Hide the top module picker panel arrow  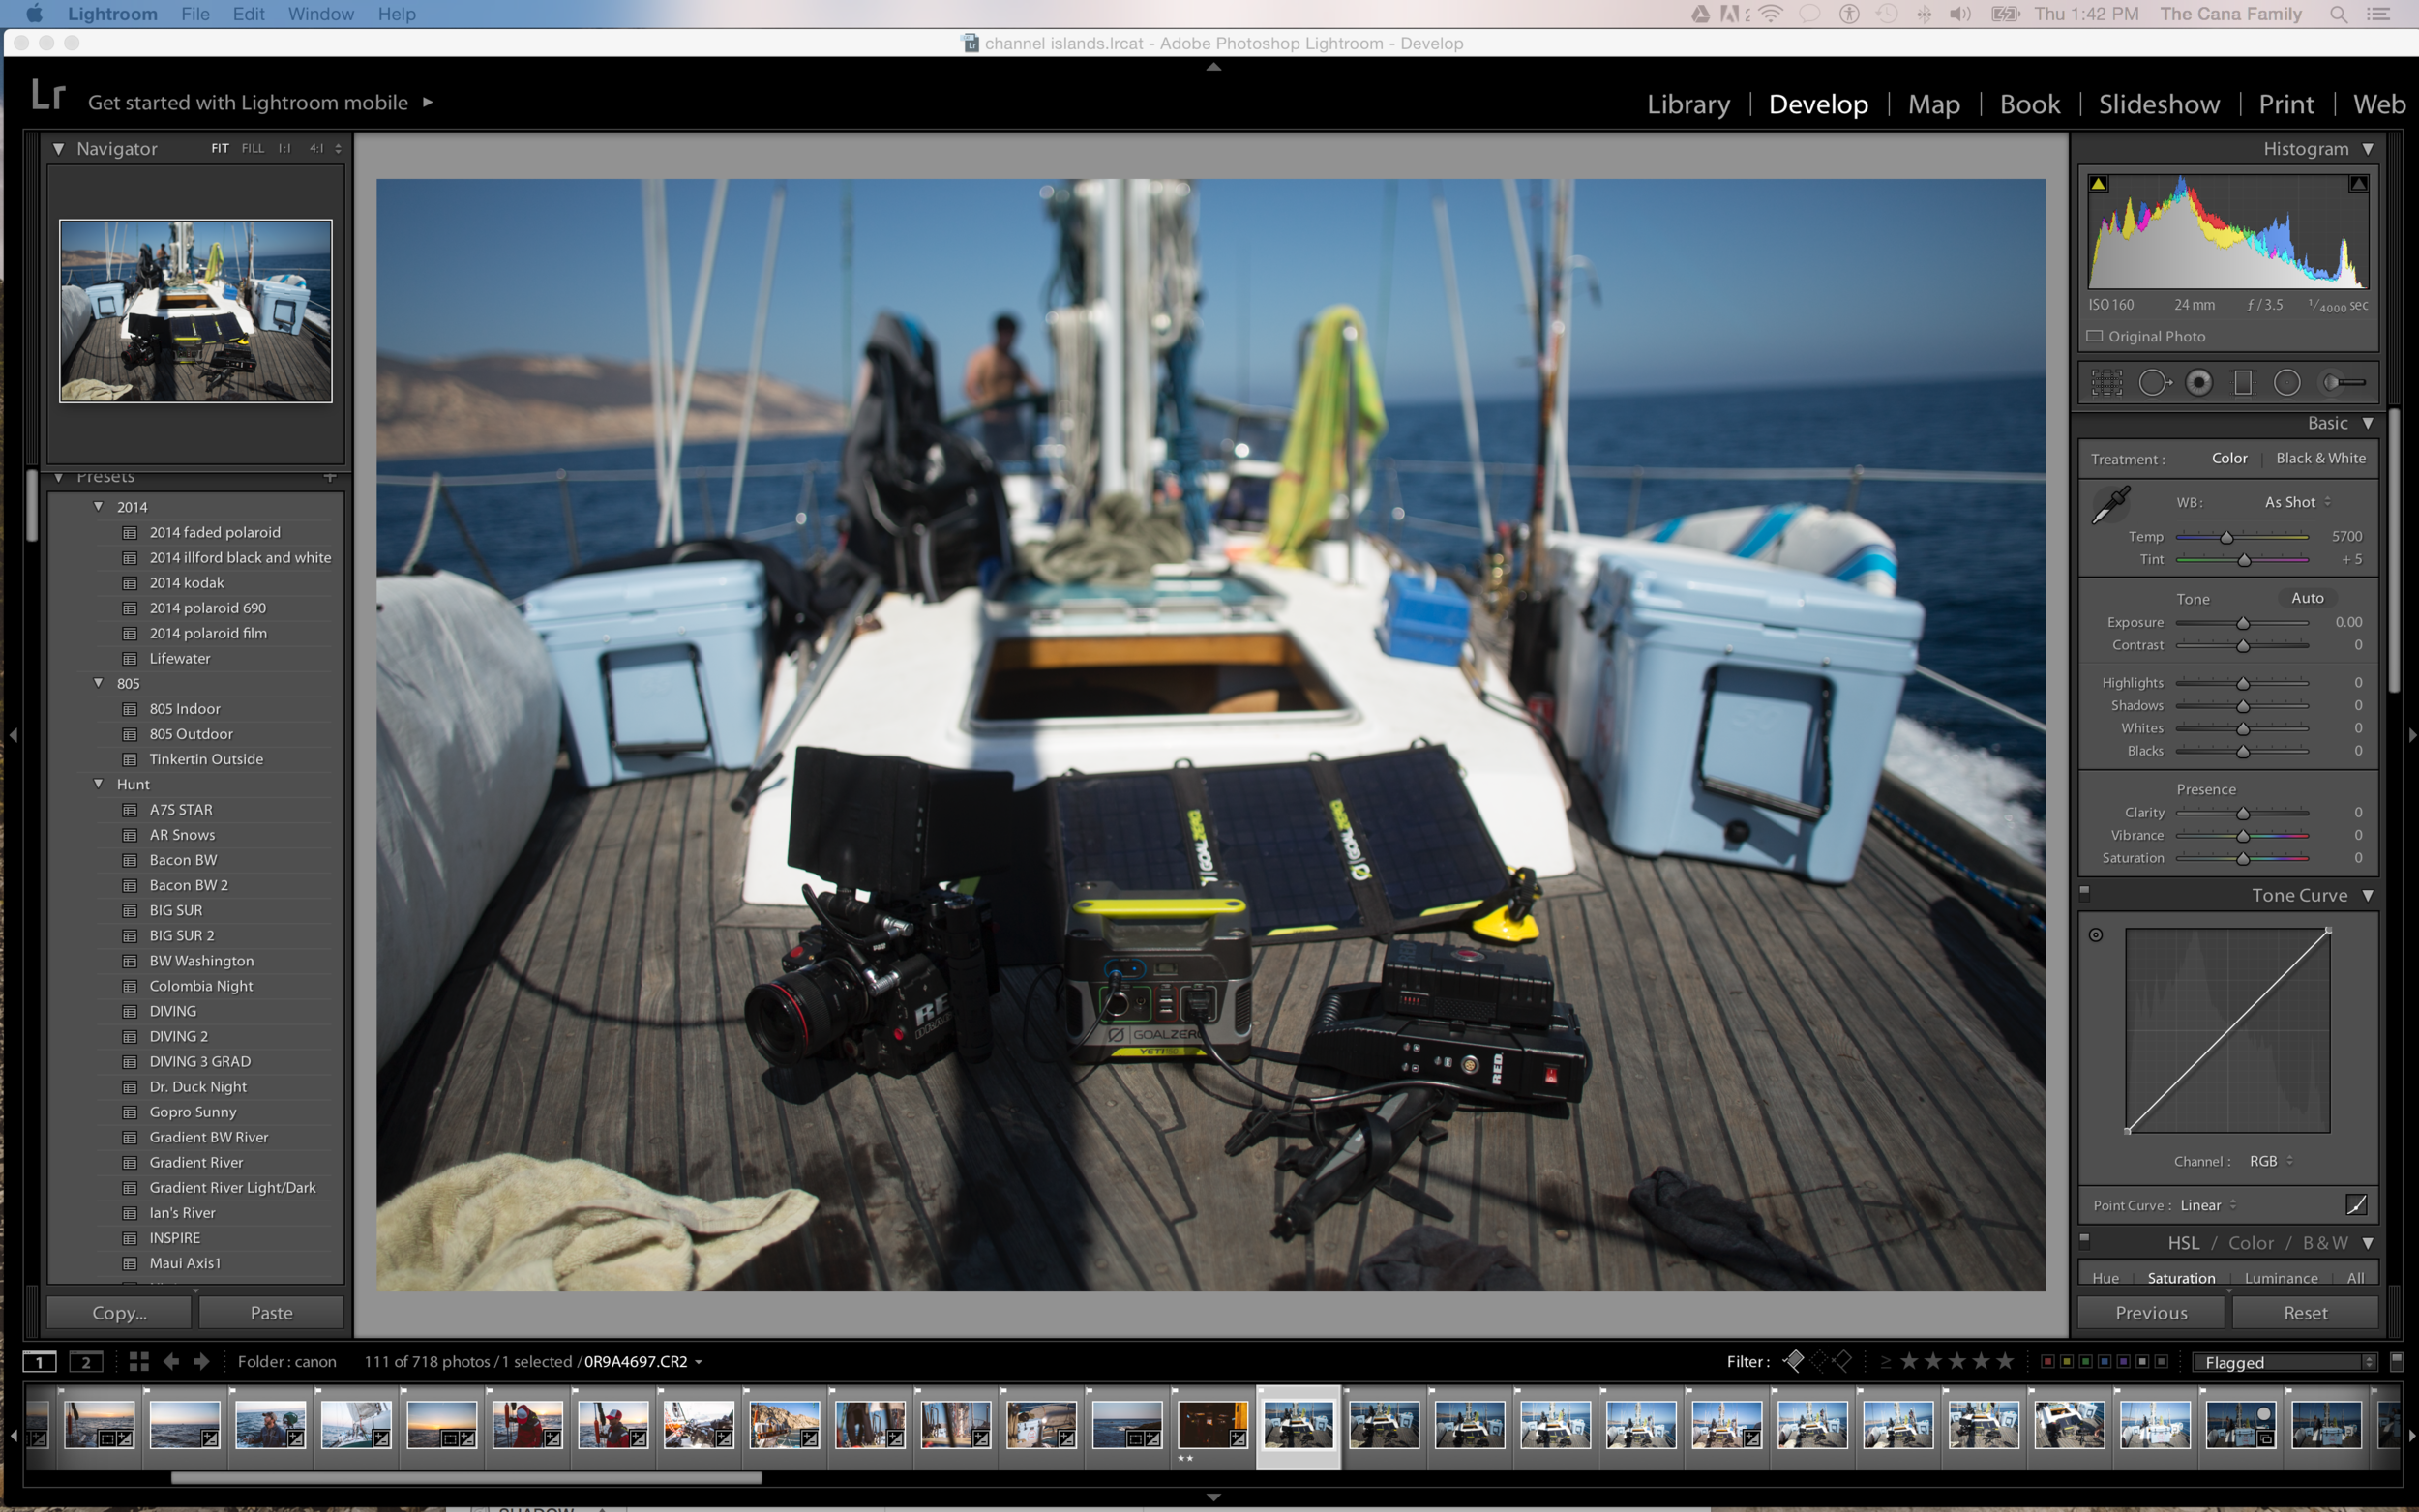tap(1213, 67)
